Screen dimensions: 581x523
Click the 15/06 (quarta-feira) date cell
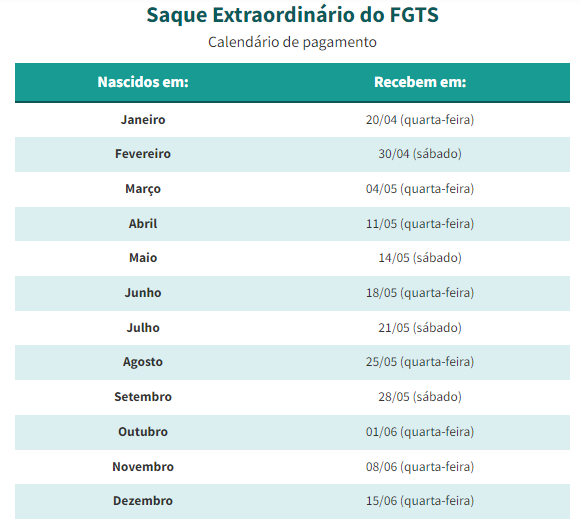(x=420, y=501)
